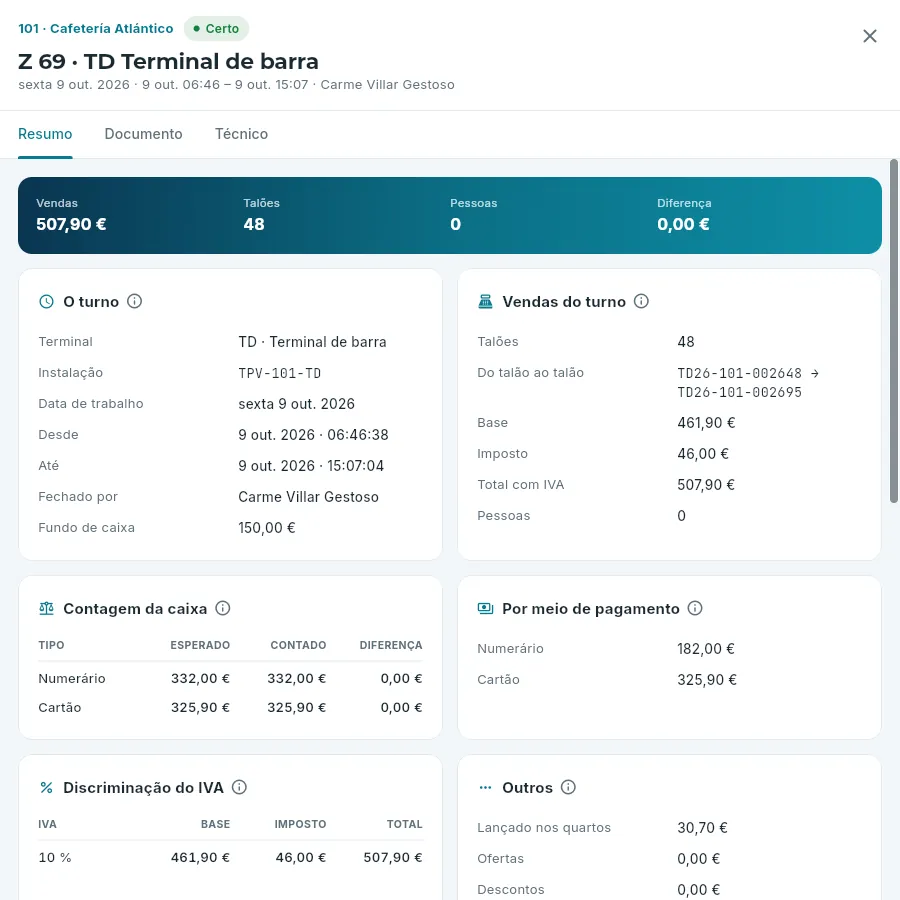900x900 pixels.
Task: Click the info icon beside Vendas do turno
Action: click(641, 301)
